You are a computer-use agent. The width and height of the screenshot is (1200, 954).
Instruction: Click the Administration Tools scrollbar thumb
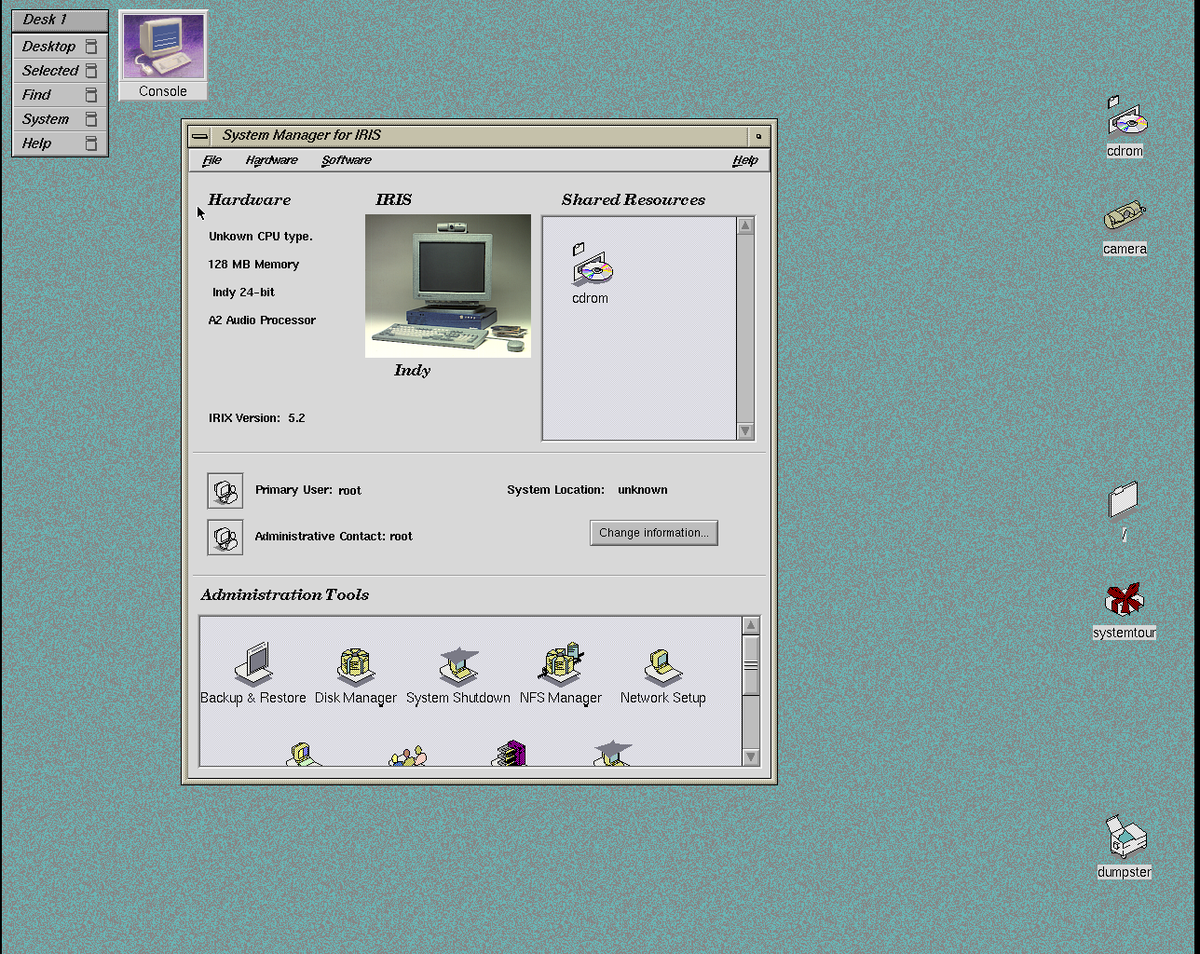(x=751, y=664)
